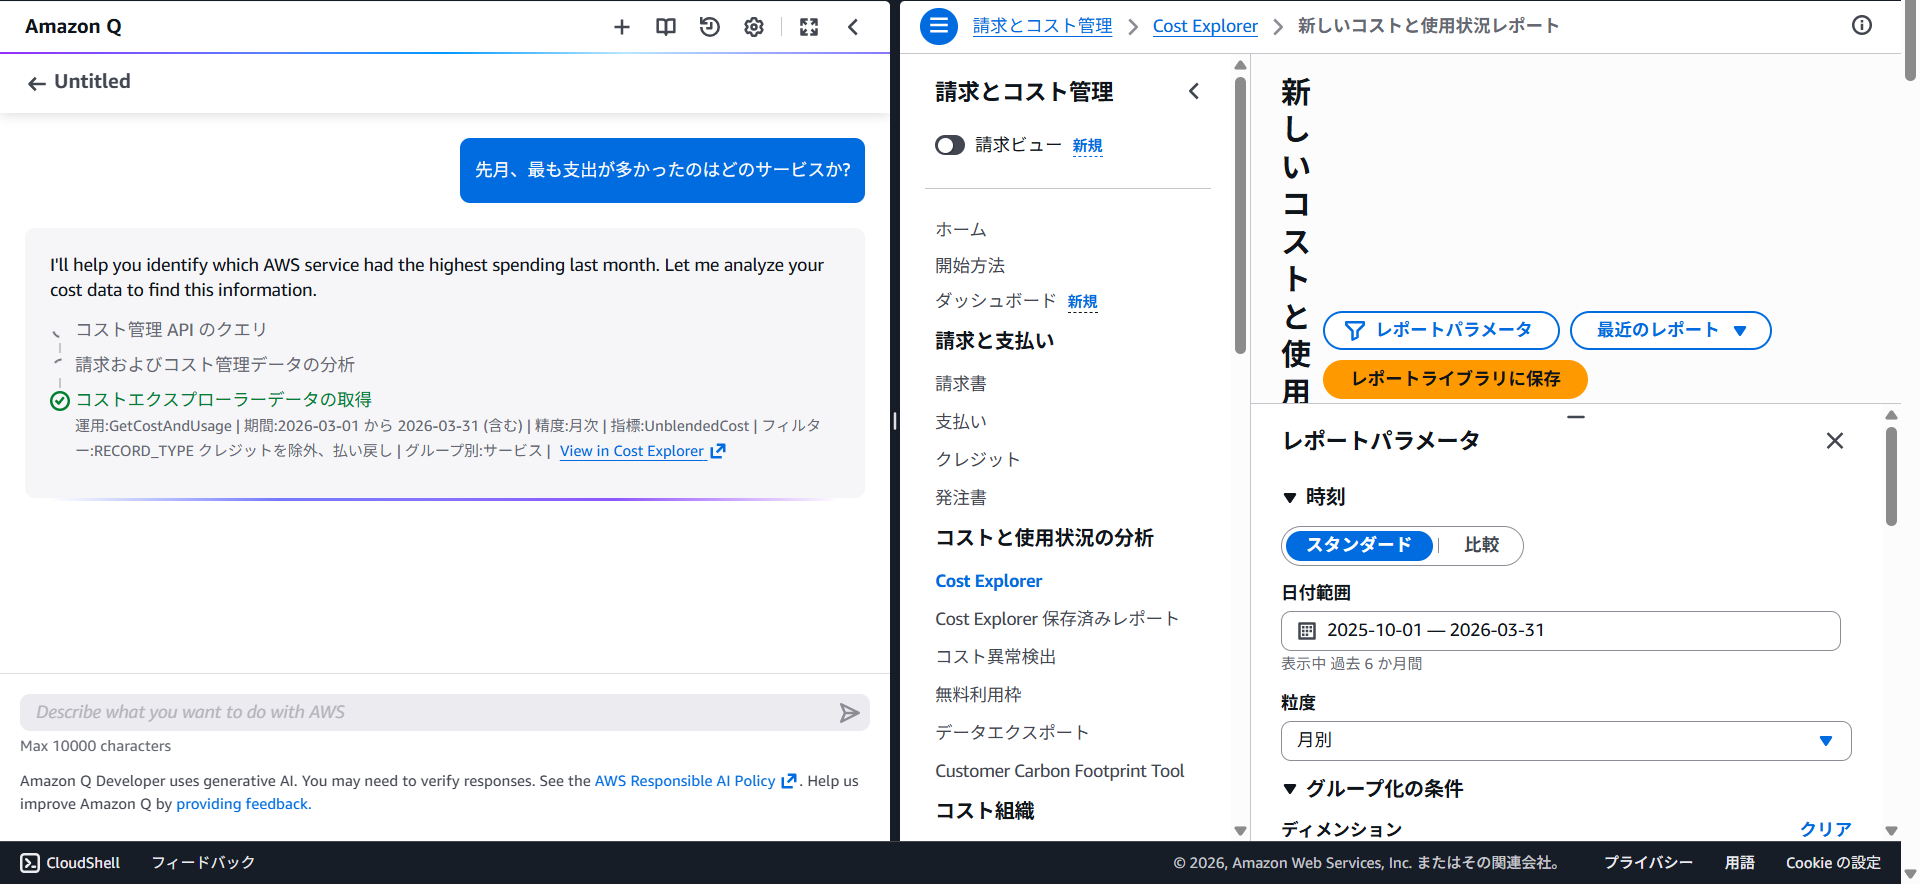Open the 最近のレポート dropdown

coord(1671,330)
